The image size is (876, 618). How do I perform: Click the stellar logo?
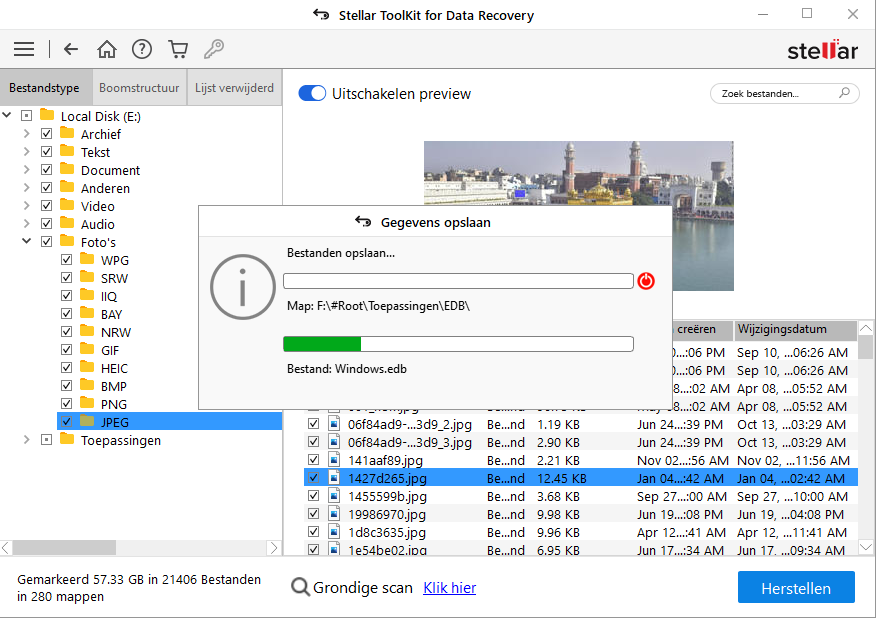pyautogui.click(x=822, y=50)
